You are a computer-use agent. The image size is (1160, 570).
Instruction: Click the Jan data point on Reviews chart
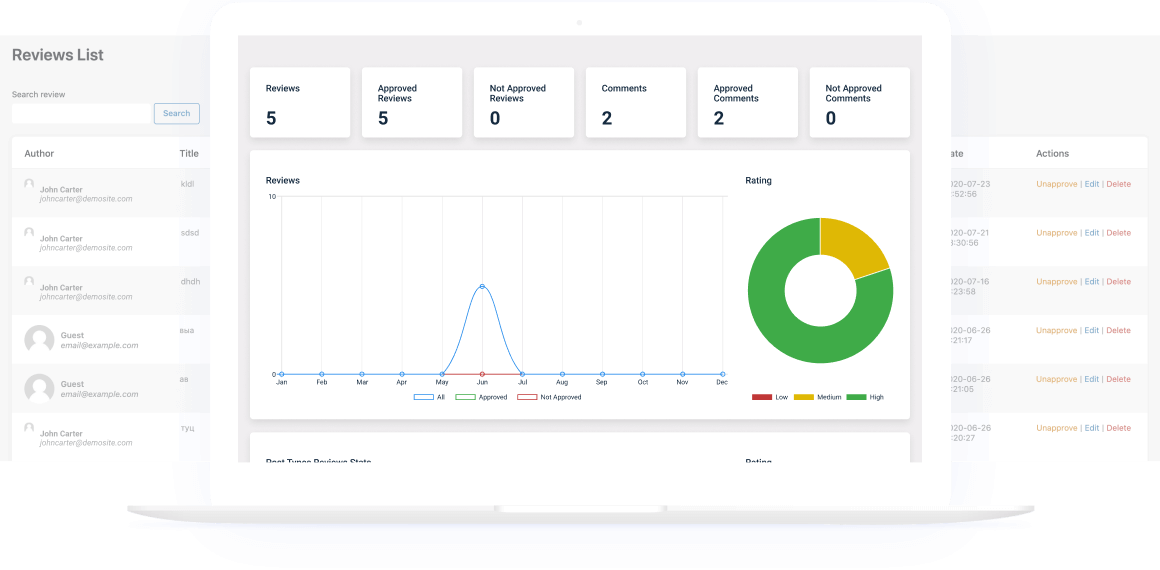281,375
